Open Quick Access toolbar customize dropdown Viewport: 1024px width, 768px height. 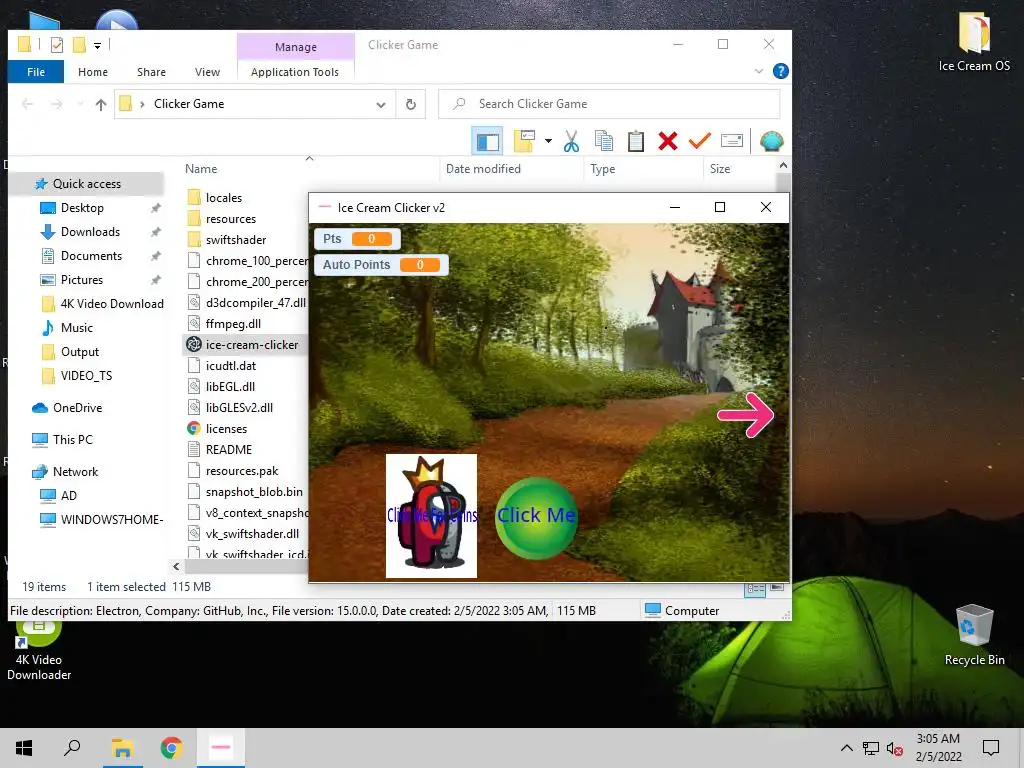click(97, 45)
